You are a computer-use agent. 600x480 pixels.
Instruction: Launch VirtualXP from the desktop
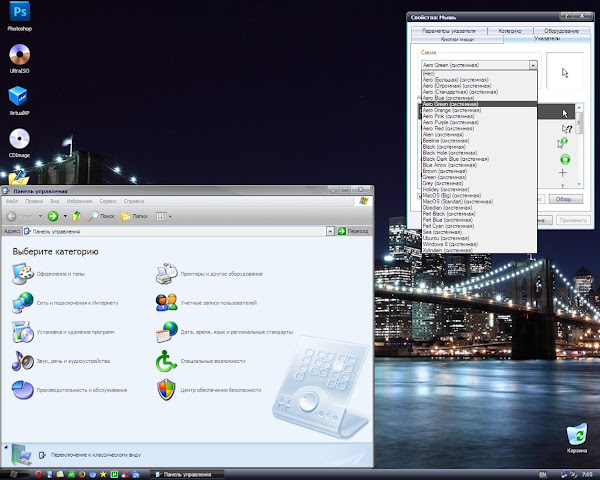point(18,97)
